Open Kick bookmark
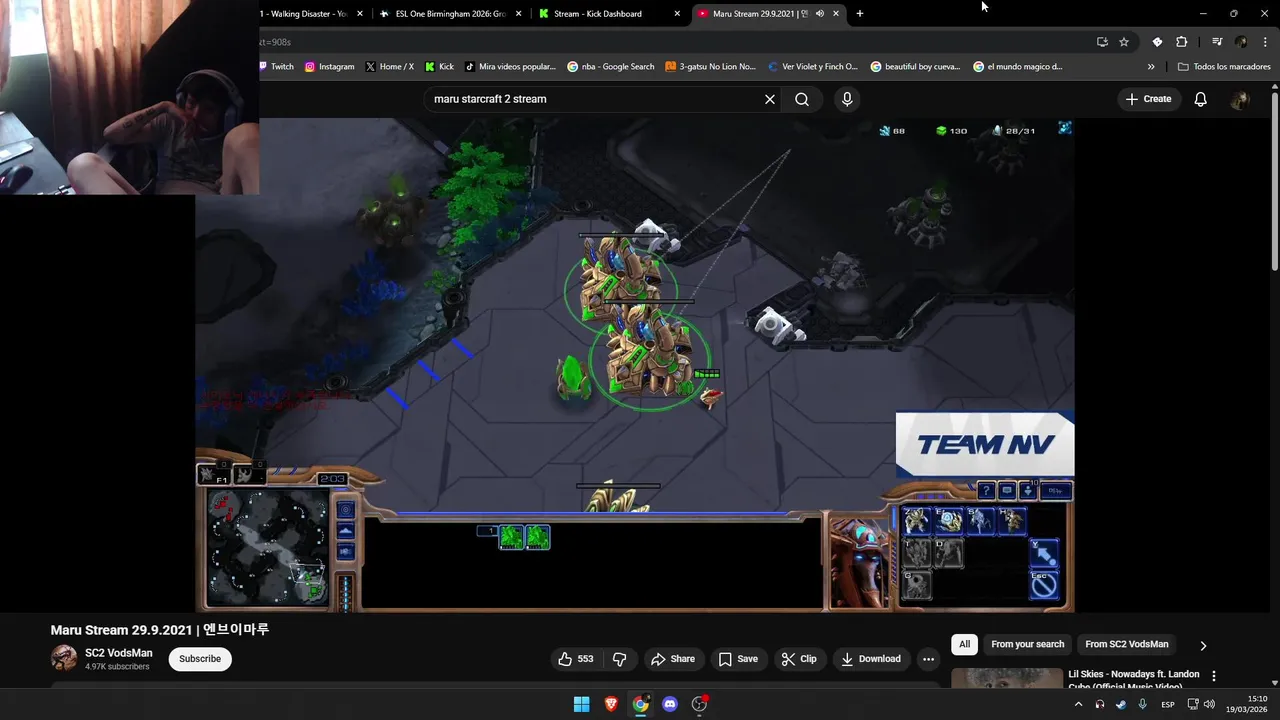Screen dimensions: 1280x720 [x=439, y=67]
